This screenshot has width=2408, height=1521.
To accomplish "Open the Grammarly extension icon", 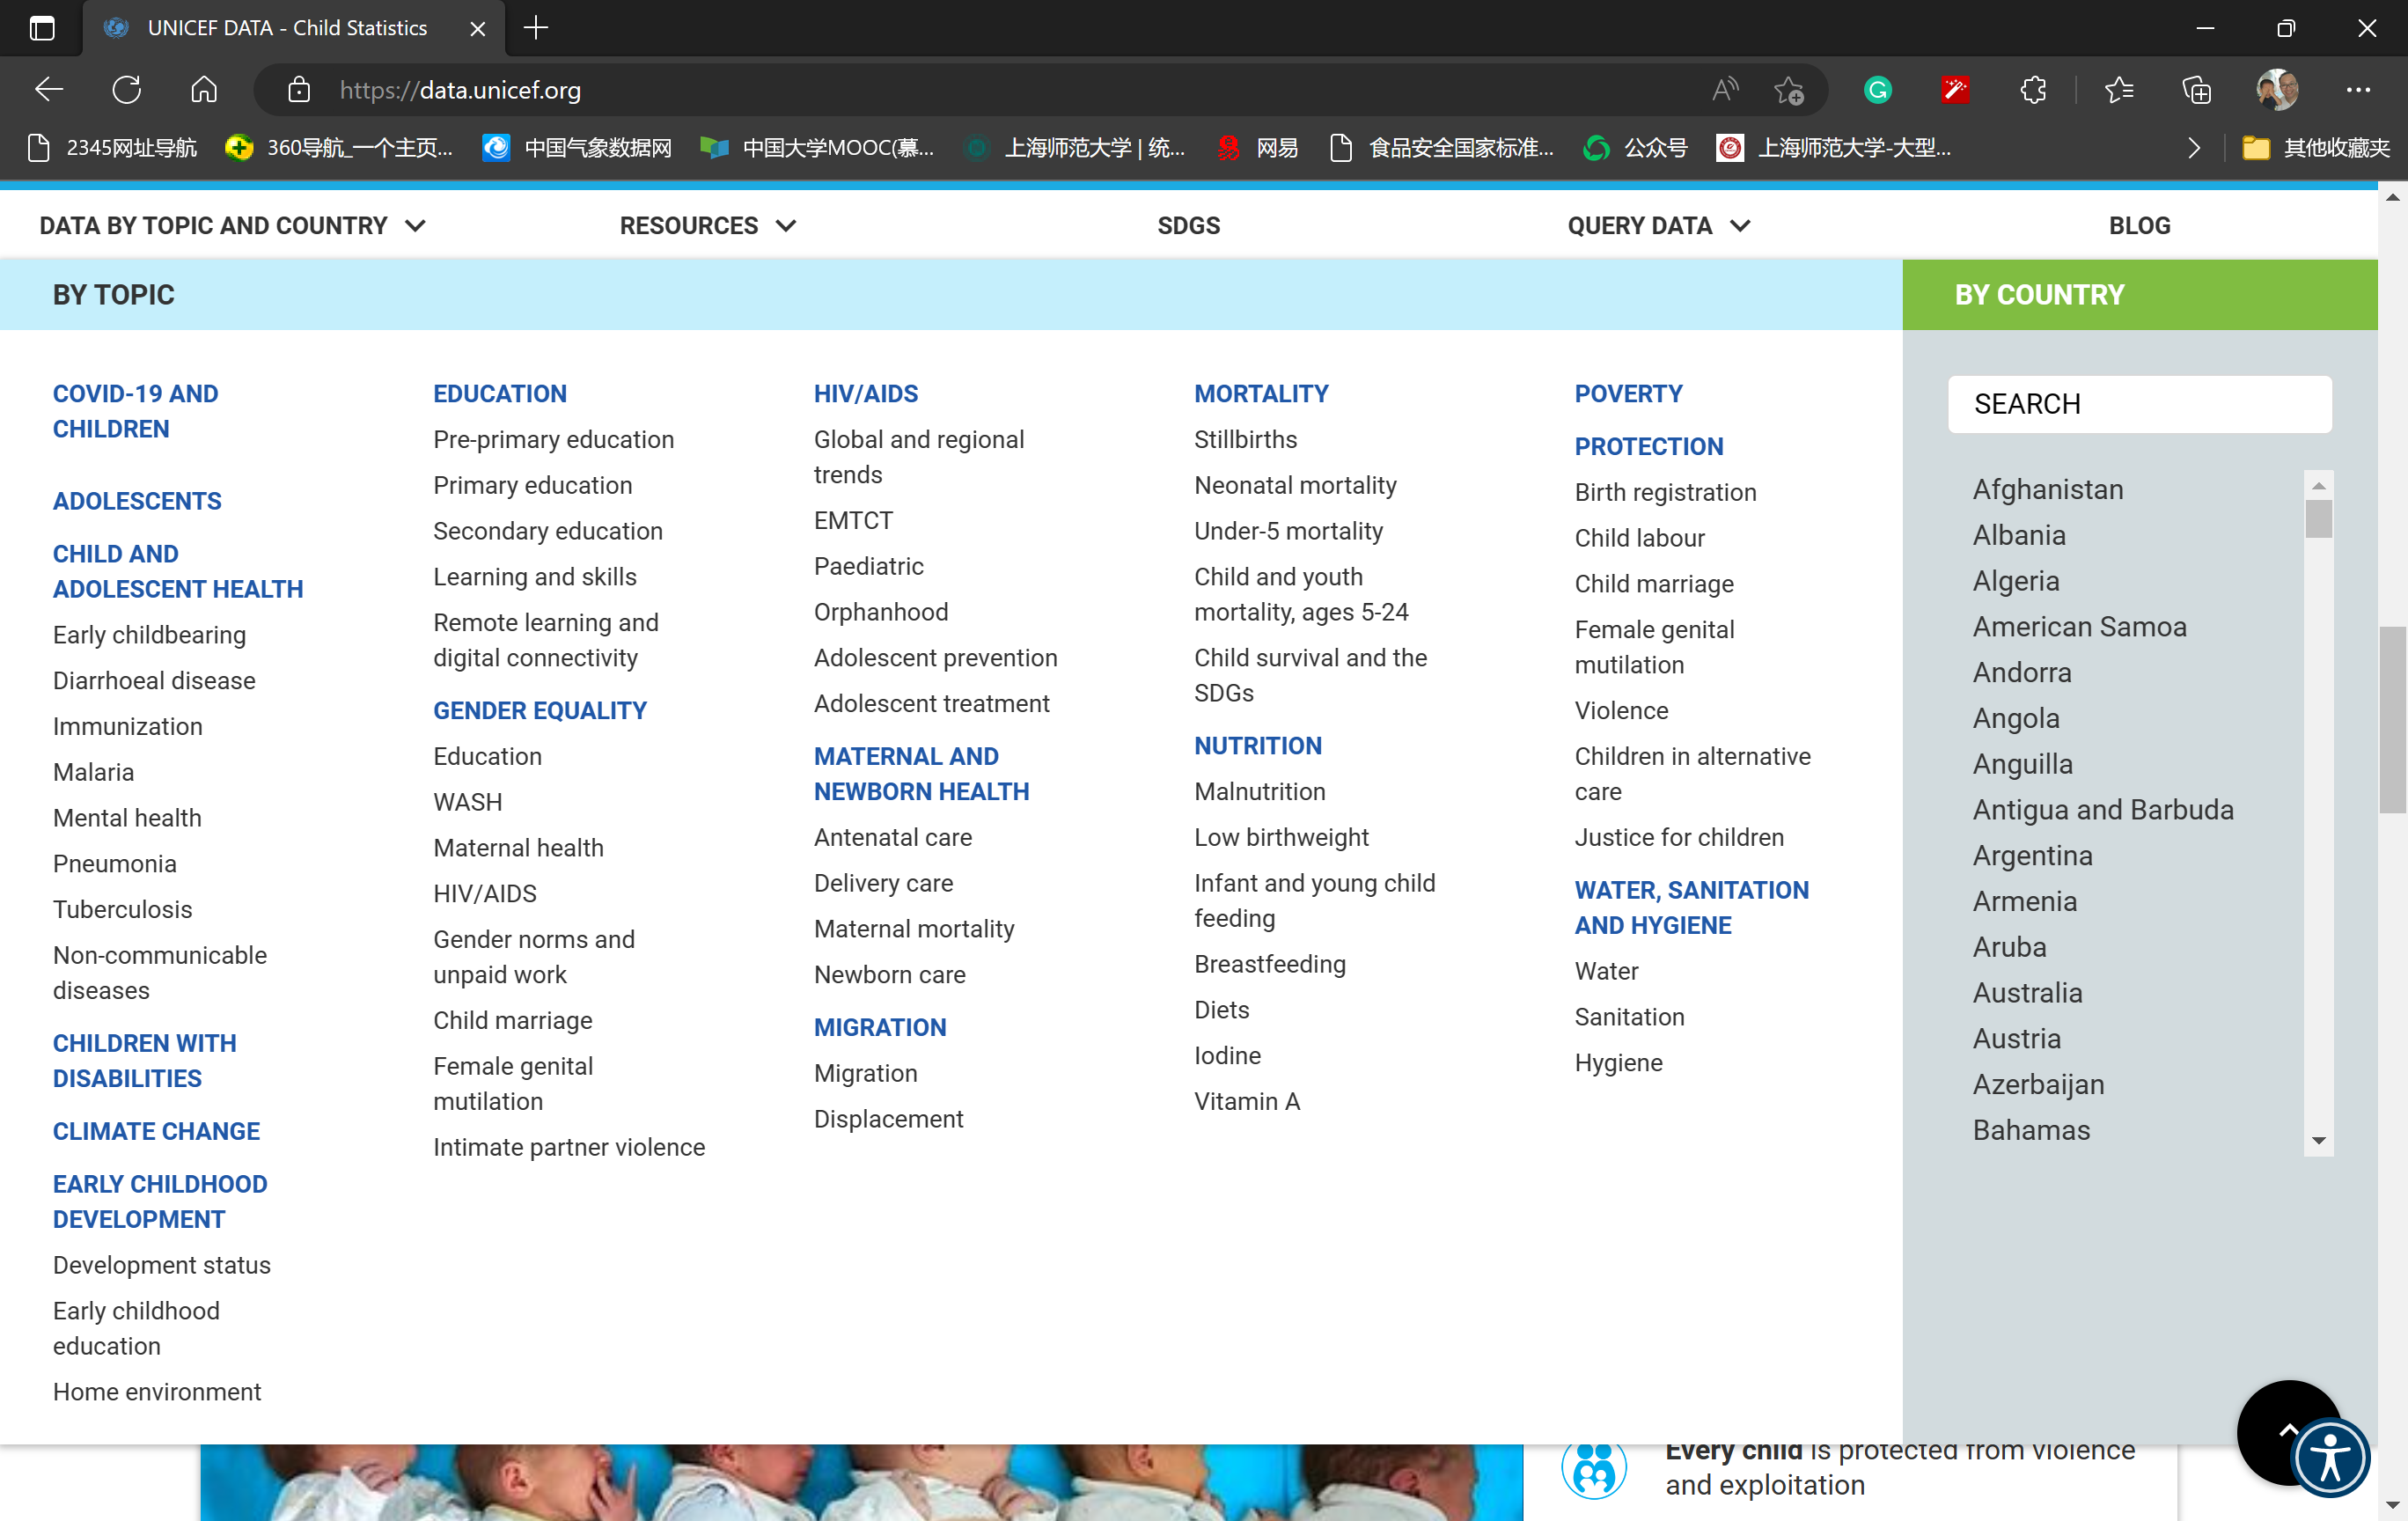I will tap(1877, 90).
